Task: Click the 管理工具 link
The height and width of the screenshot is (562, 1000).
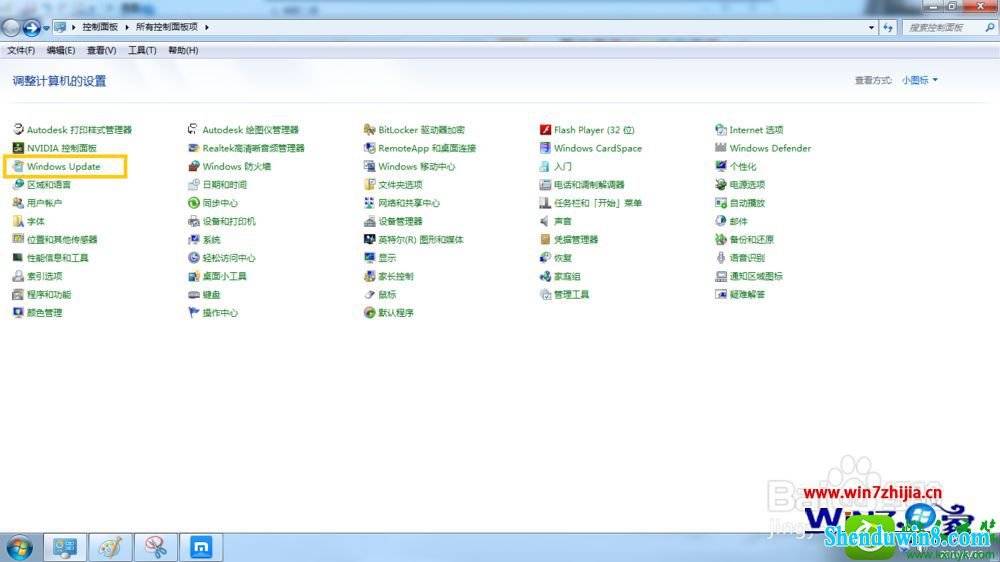Action: tap(571, 295)
